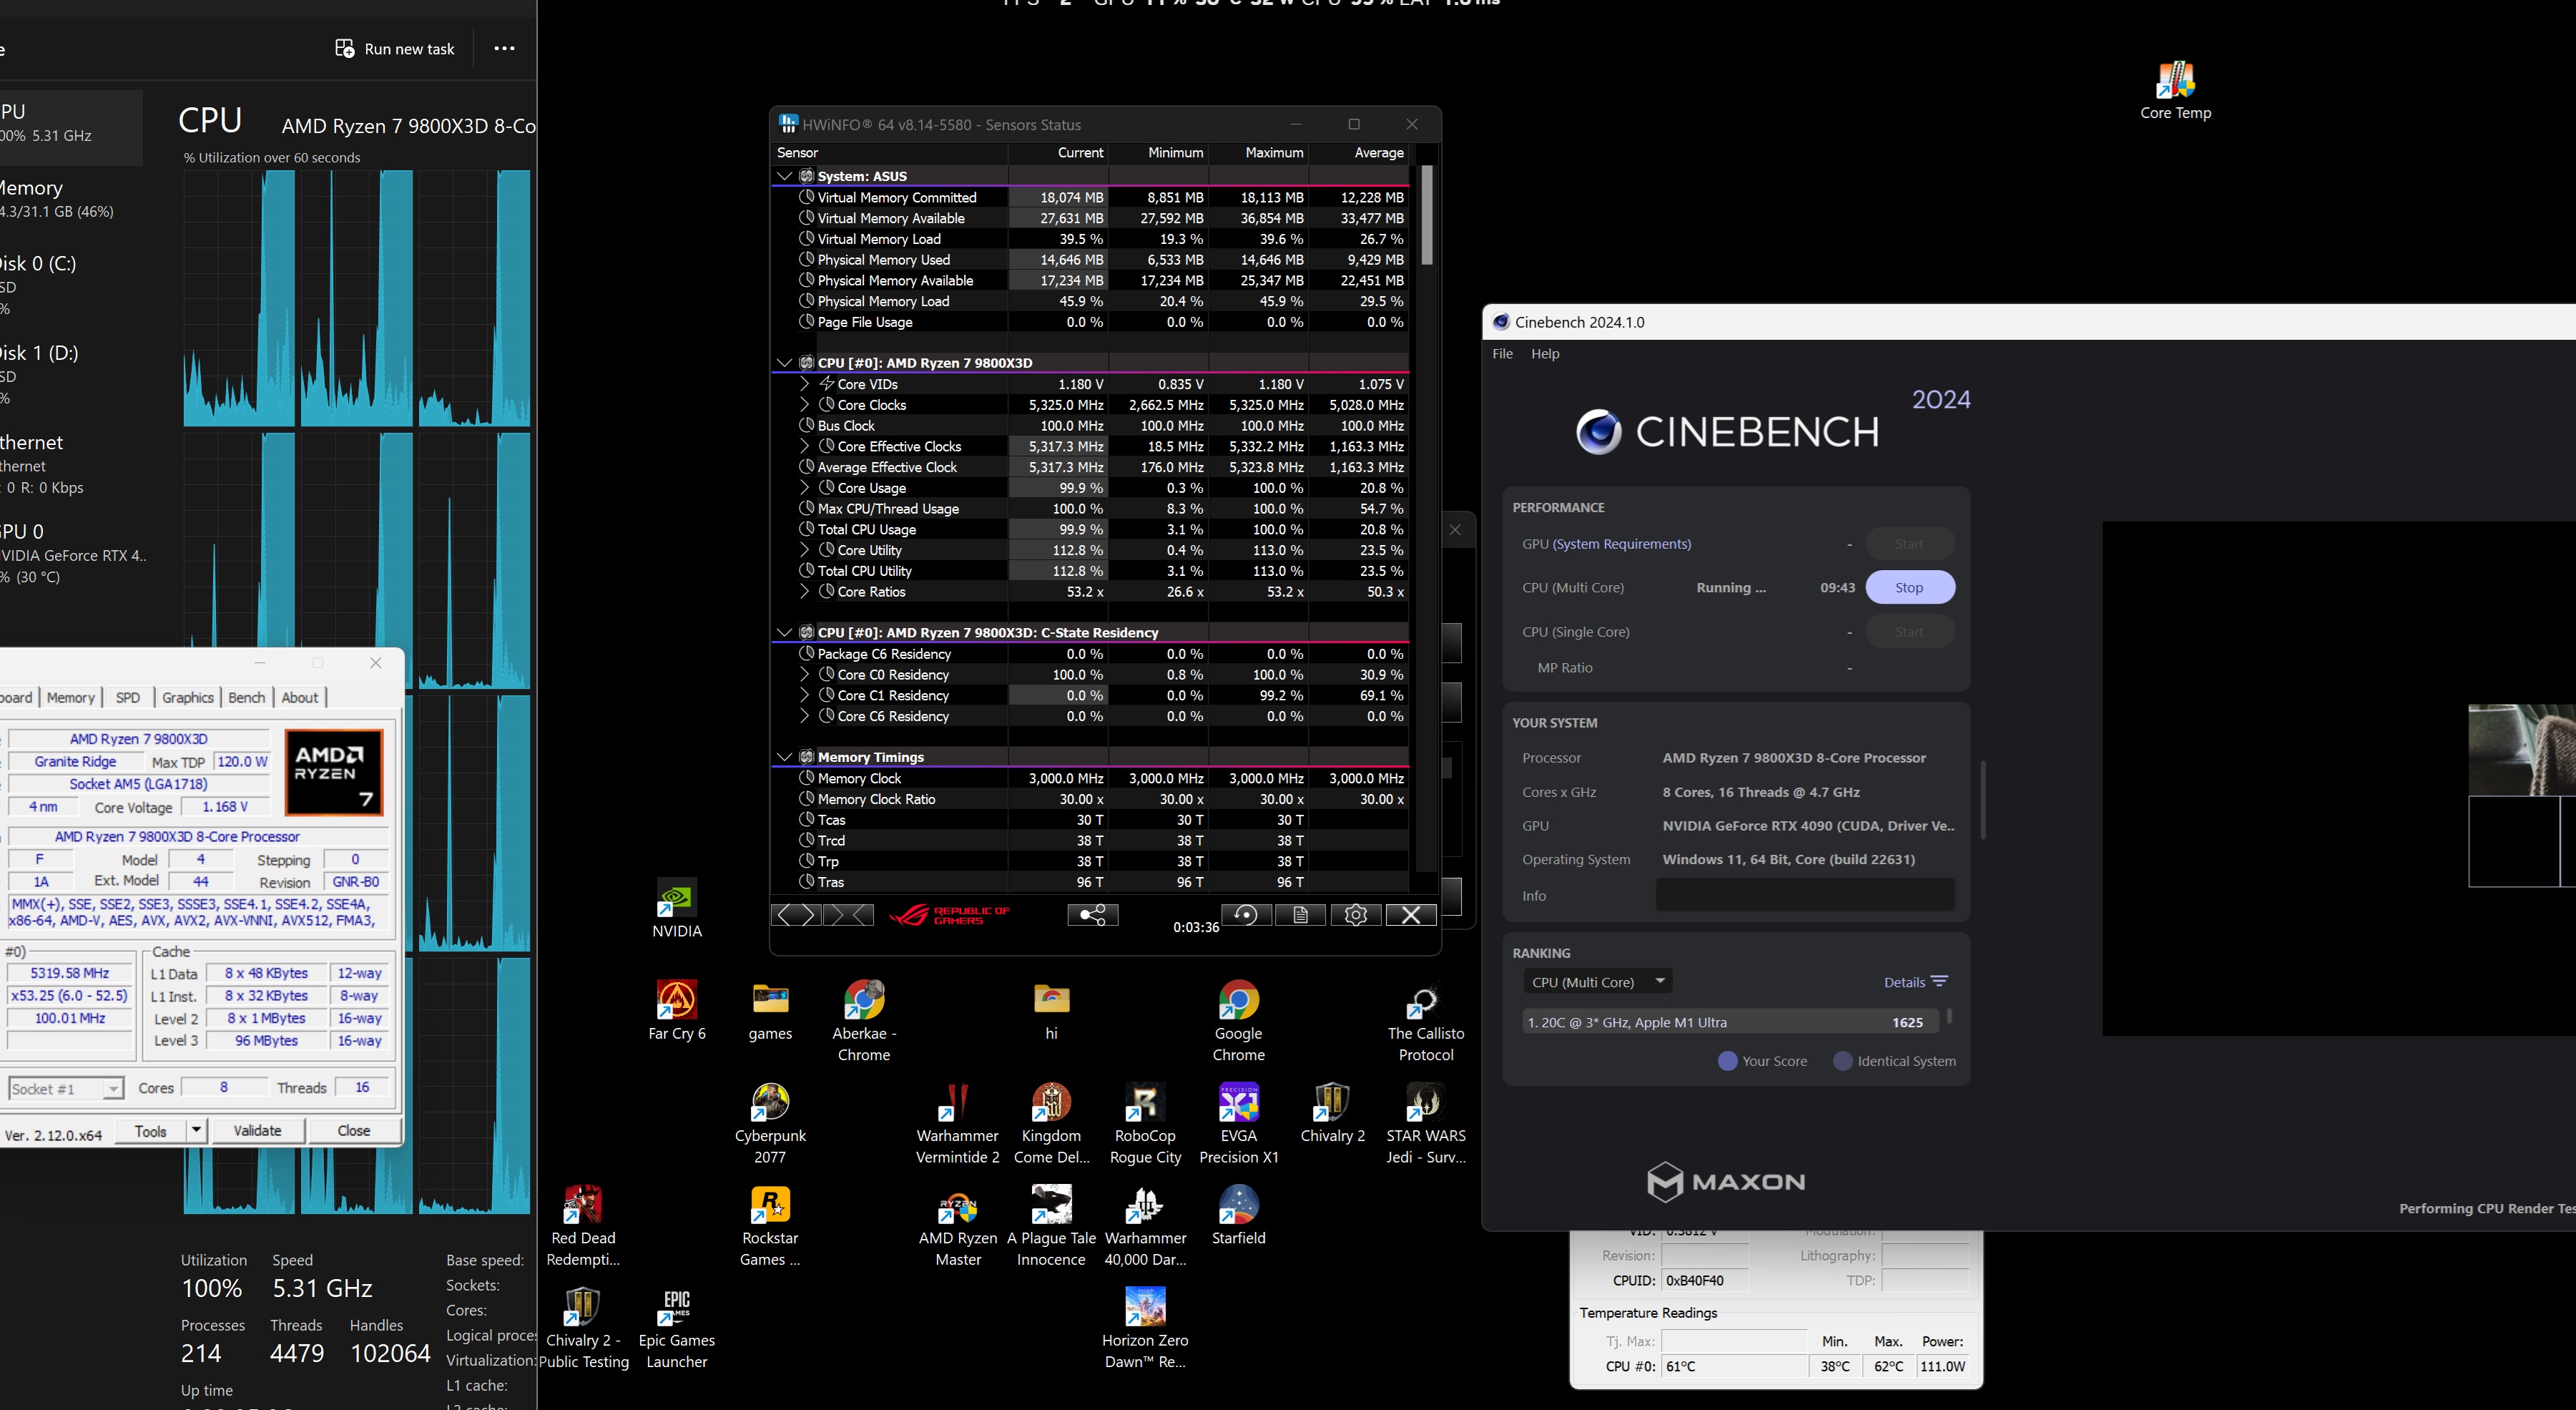Click the HWiNFO vertical scrollbar thumb

click(1427, 215)
